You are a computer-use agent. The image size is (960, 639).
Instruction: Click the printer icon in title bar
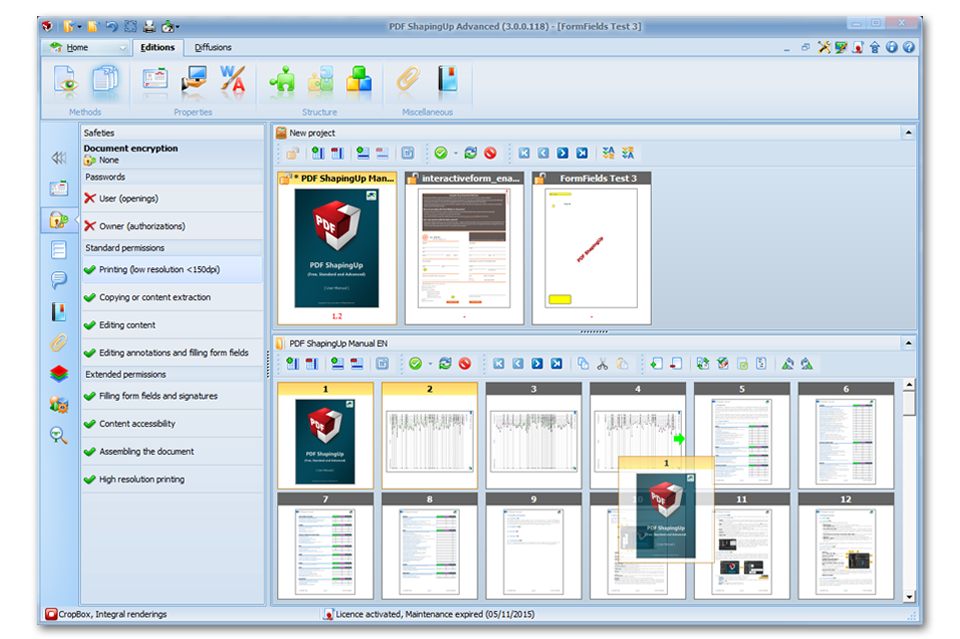[149, 26]
